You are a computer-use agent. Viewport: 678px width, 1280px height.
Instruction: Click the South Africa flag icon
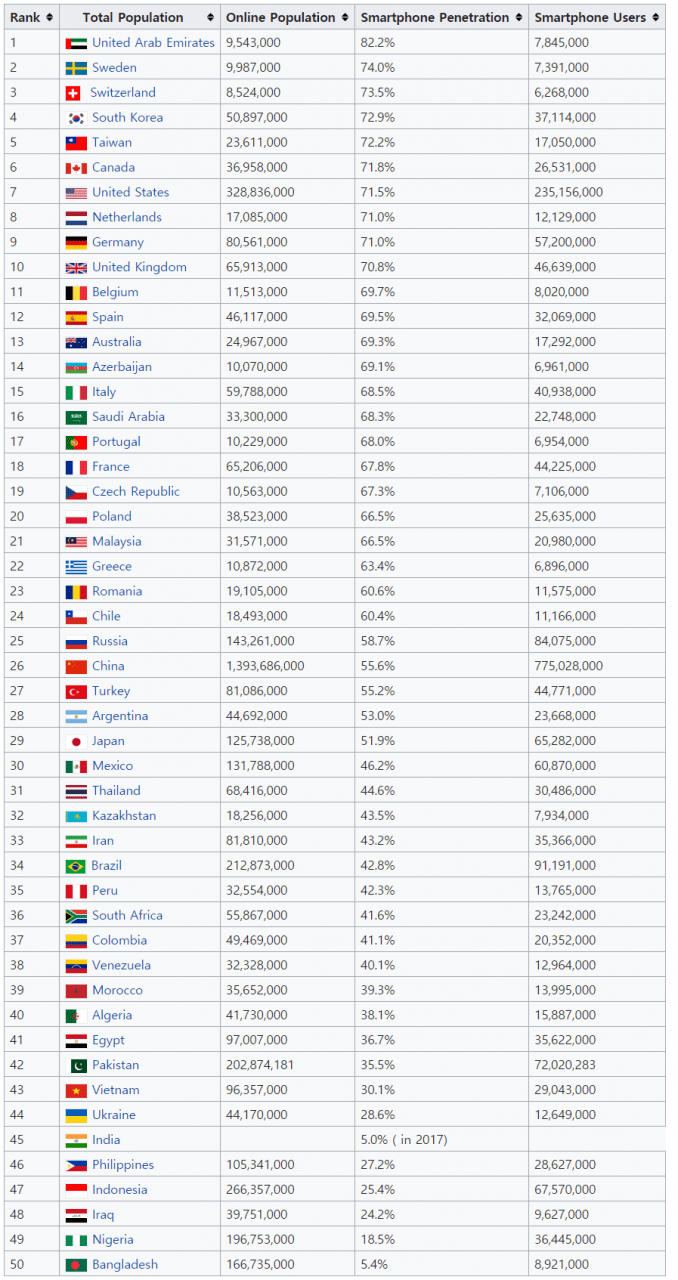point(76,916)
